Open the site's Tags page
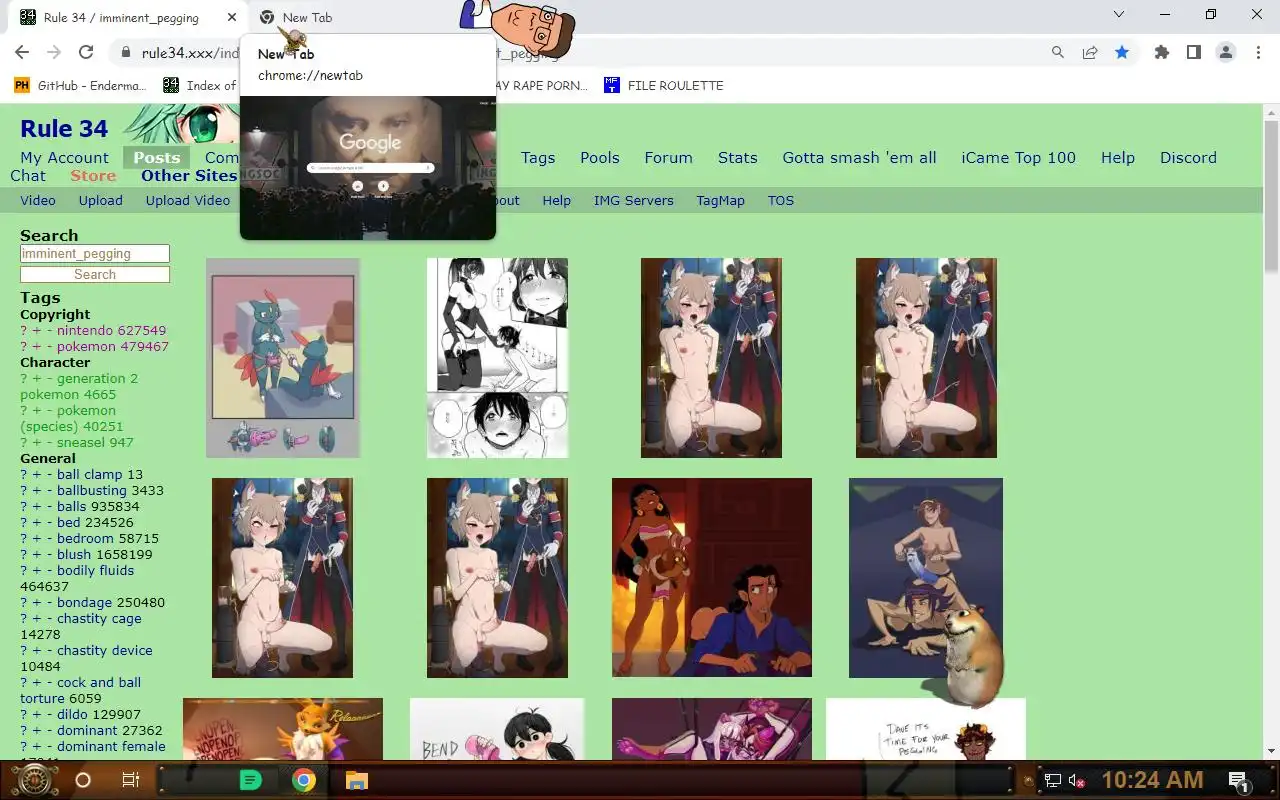Image resolution: width=1280 pixels, height=800 pixels. [x=538, y=157]
